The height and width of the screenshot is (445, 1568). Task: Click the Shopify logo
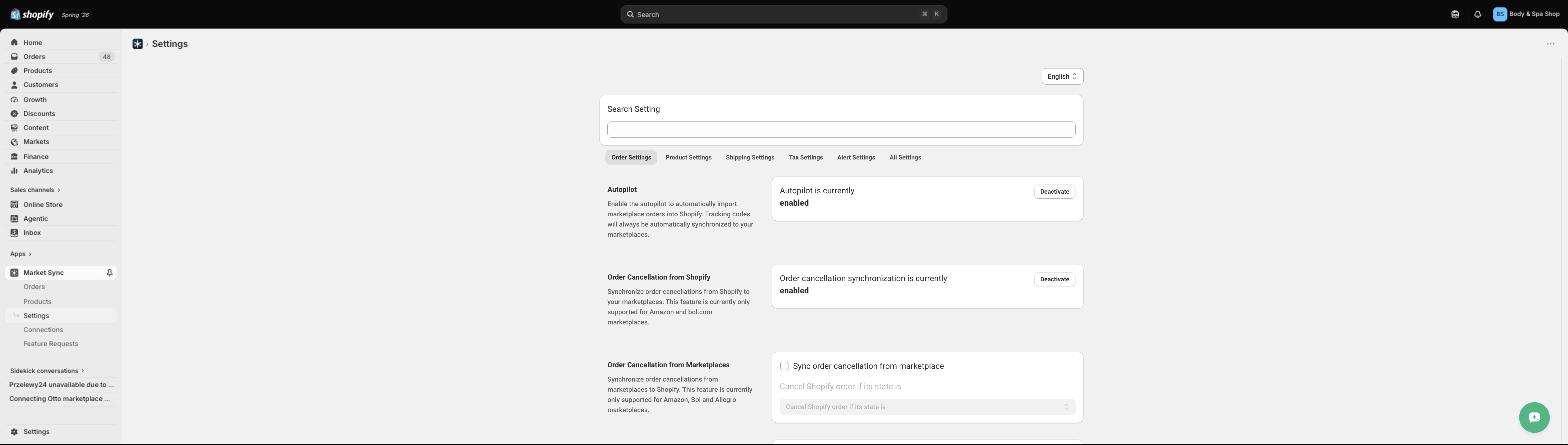tap(32, 14)
